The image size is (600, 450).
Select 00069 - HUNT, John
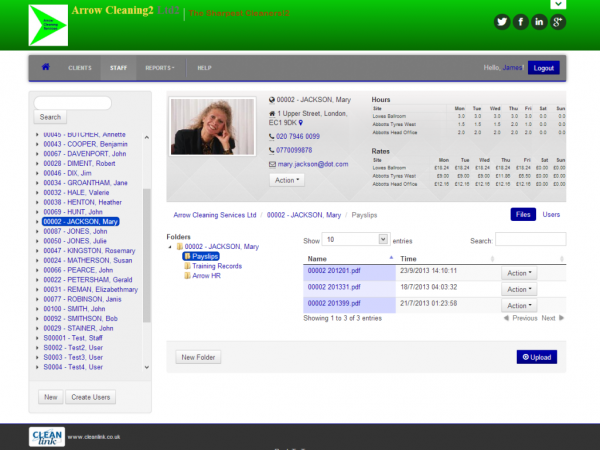[73, 212]
